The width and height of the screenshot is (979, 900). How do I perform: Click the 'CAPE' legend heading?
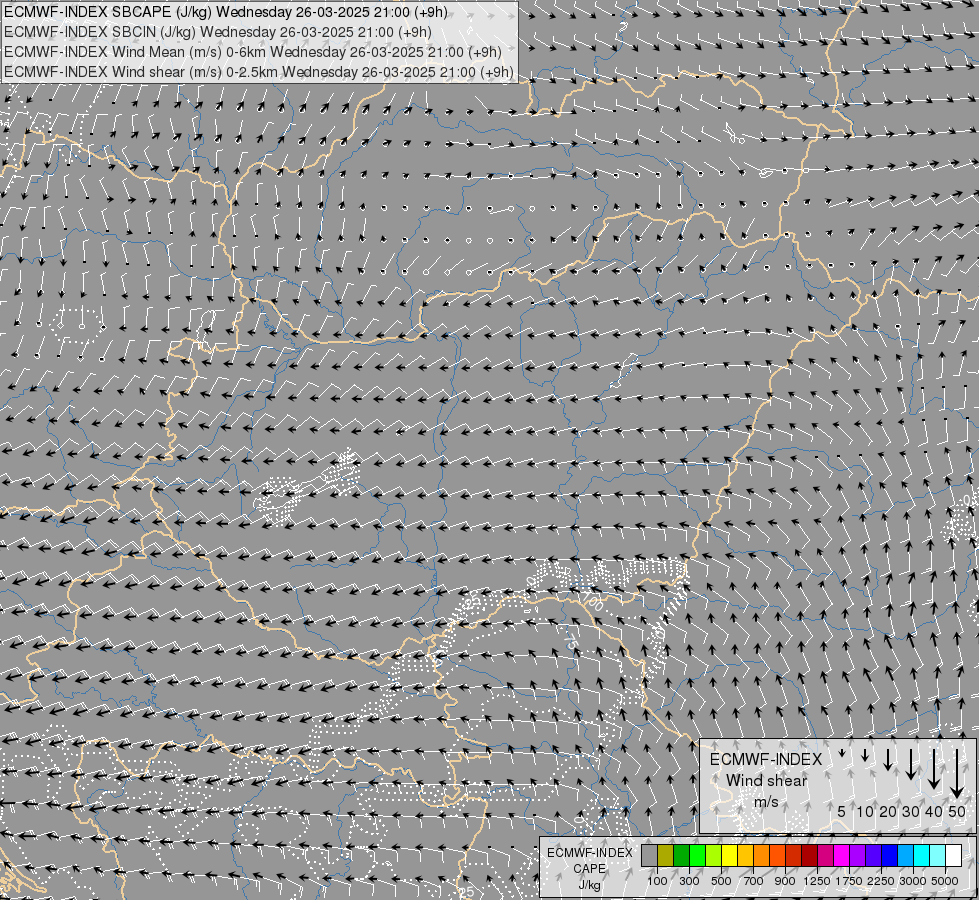(589, 869)
